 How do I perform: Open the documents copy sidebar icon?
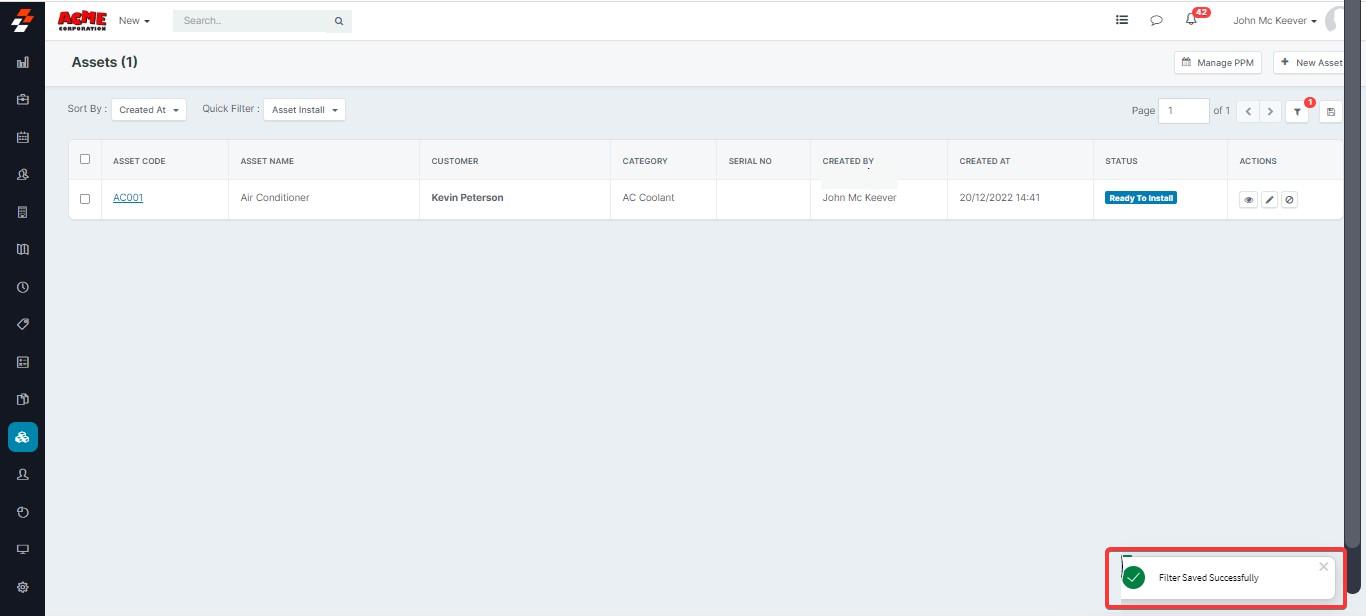coord(22,400)
